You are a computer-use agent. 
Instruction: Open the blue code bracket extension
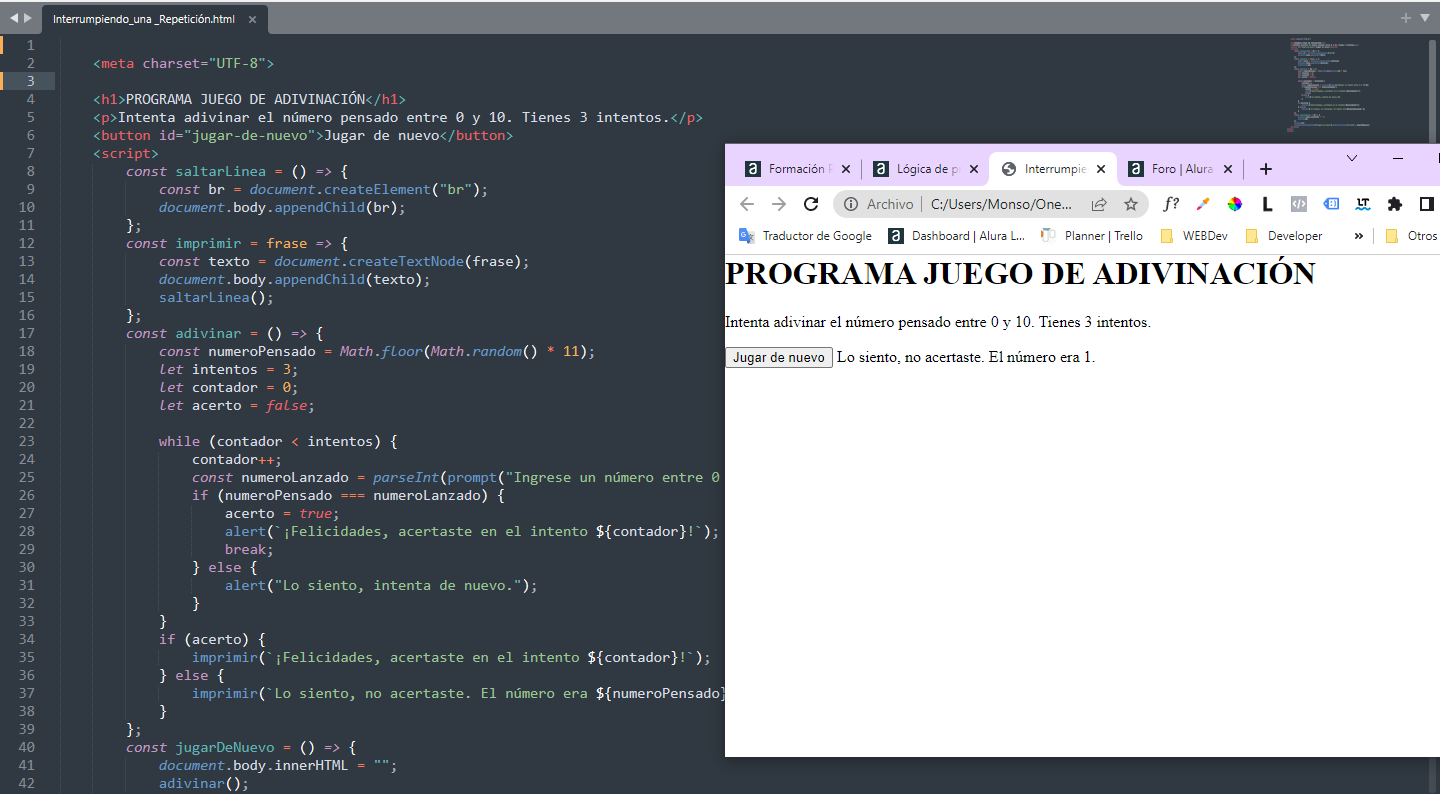click(x=1331, y=204)
